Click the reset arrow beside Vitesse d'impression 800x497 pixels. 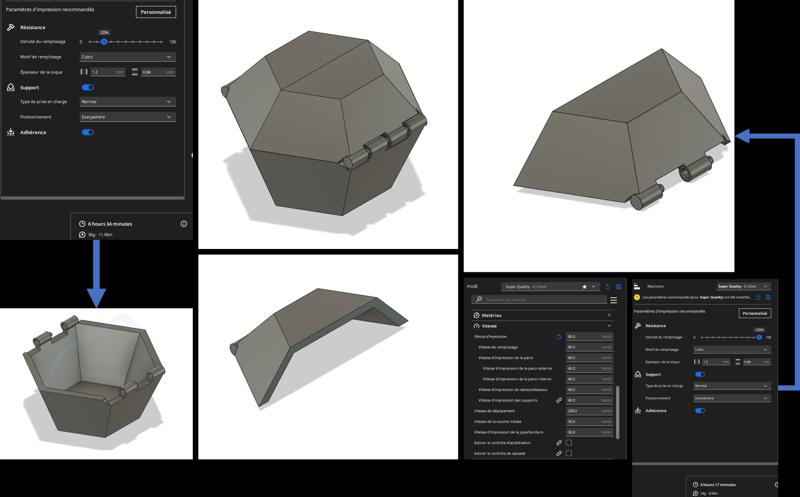[x=559, y=337]
